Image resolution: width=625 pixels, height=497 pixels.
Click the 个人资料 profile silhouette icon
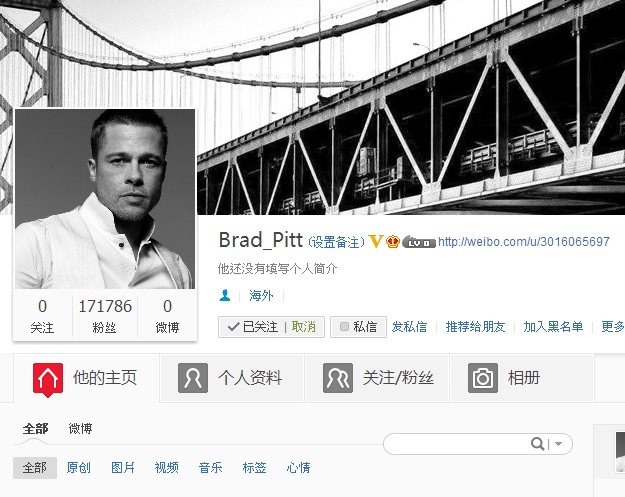tap(193, 378)
